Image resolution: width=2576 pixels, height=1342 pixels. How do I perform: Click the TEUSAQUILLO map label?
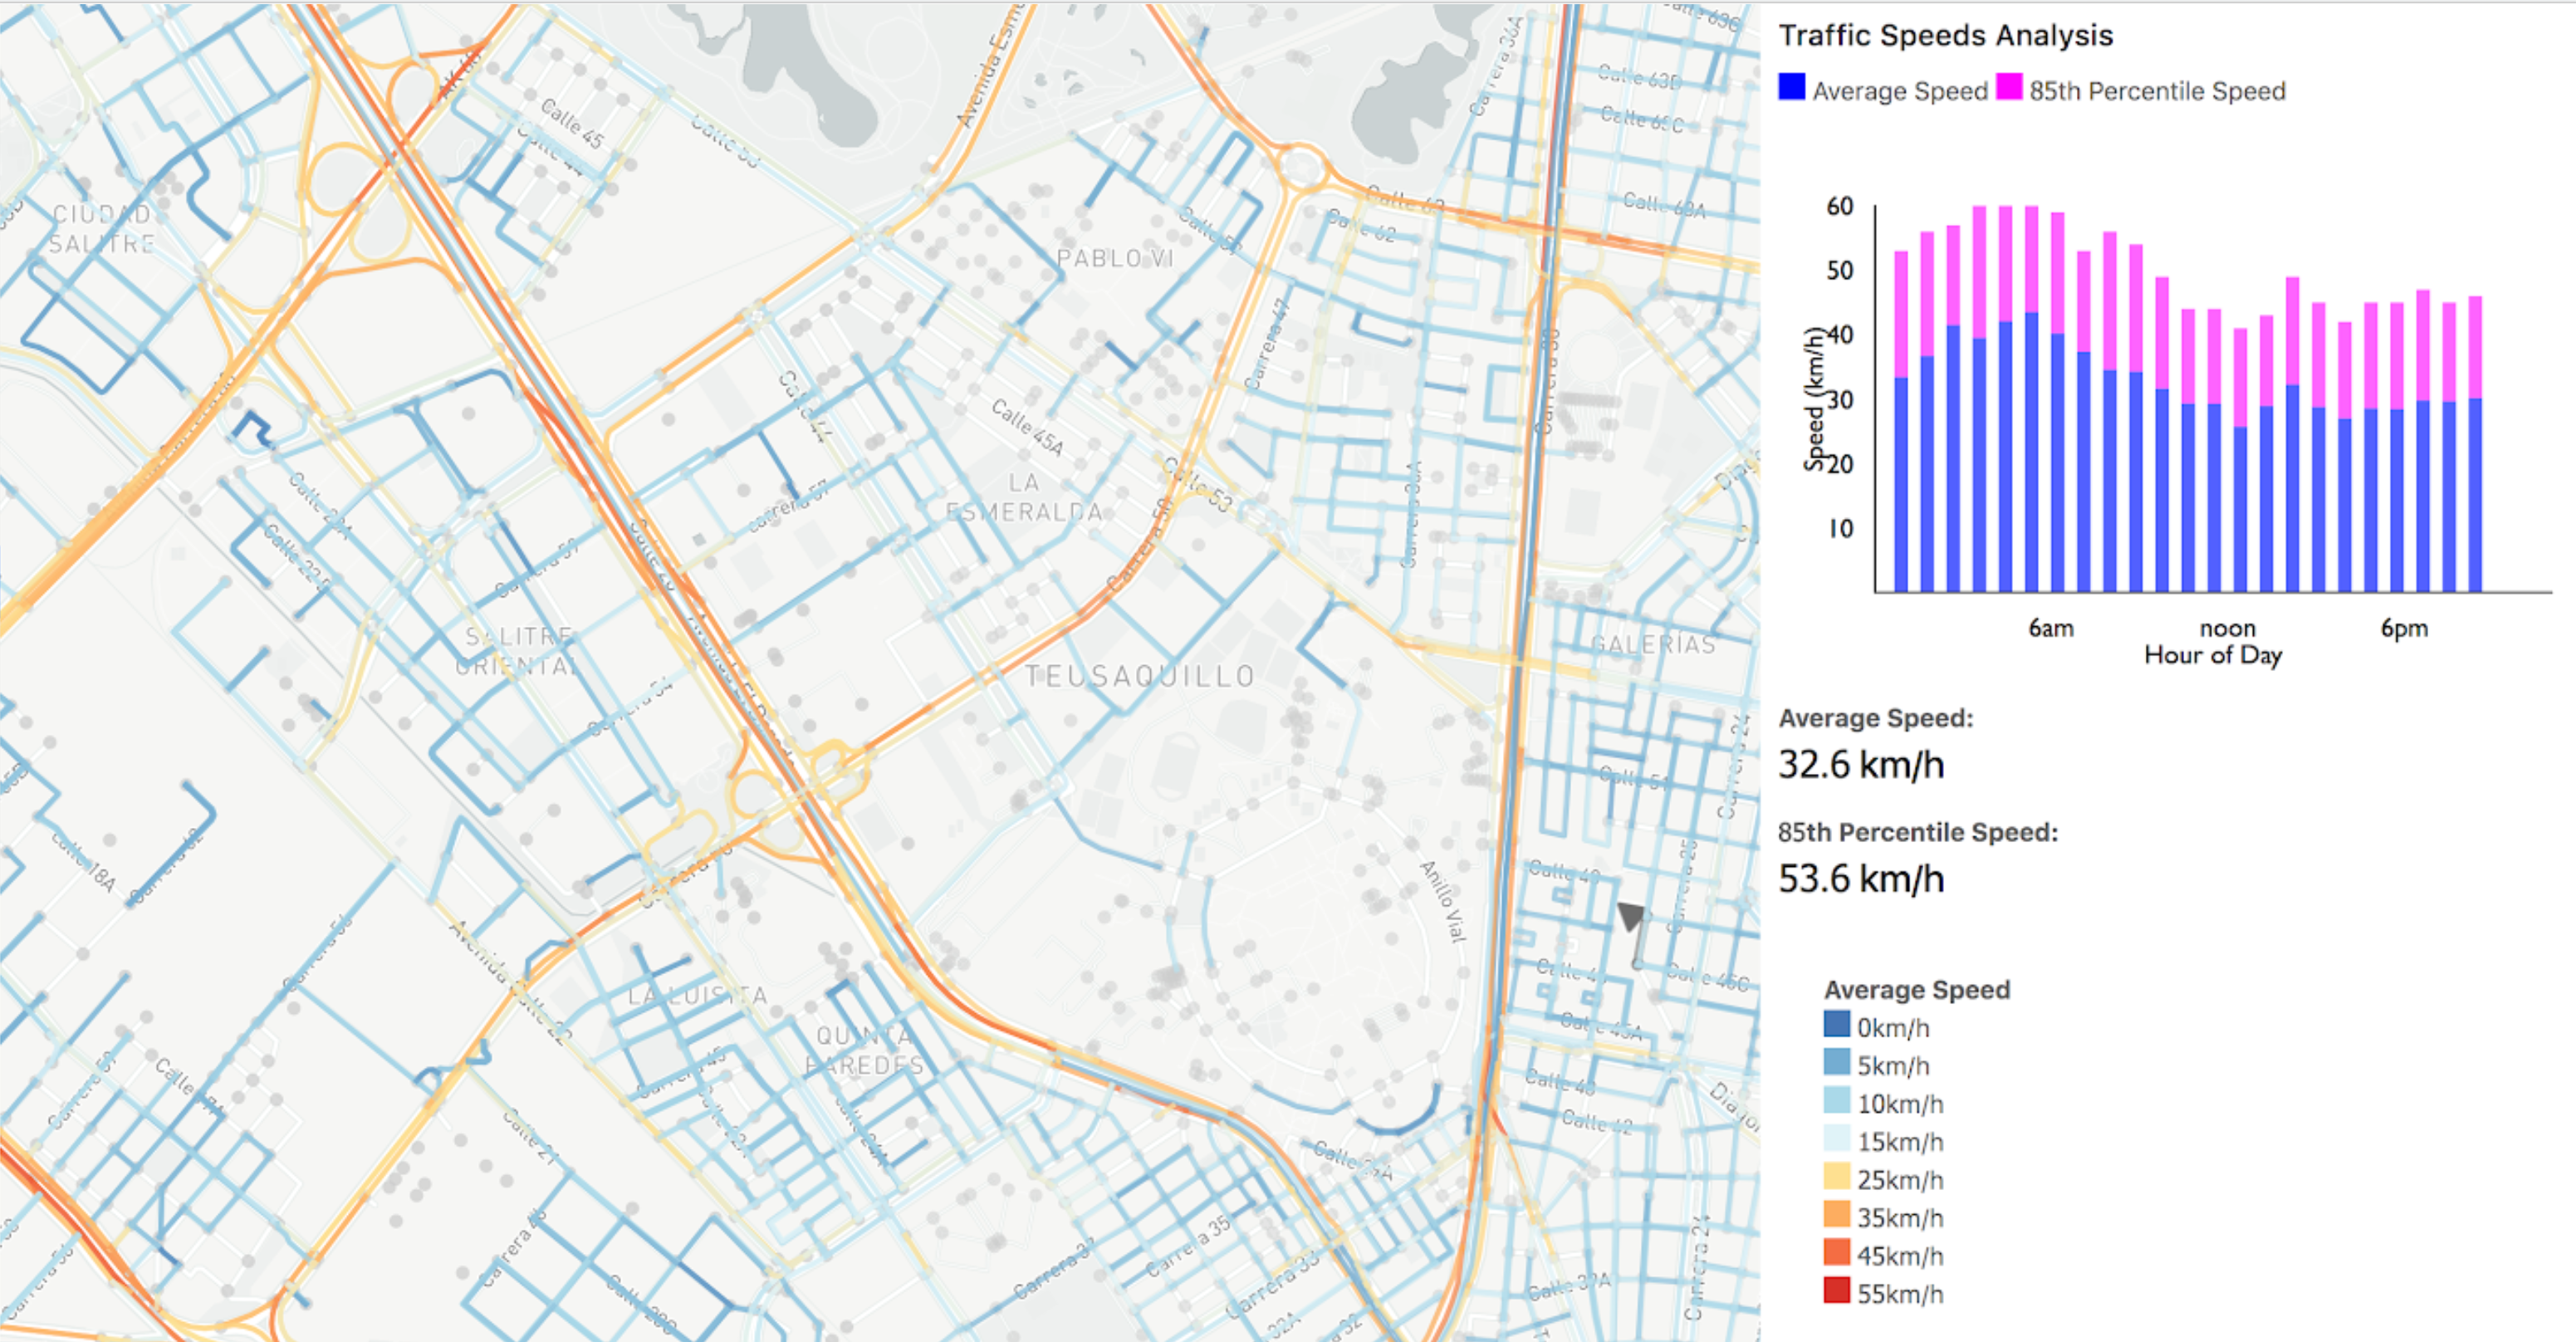(1140, 677)
